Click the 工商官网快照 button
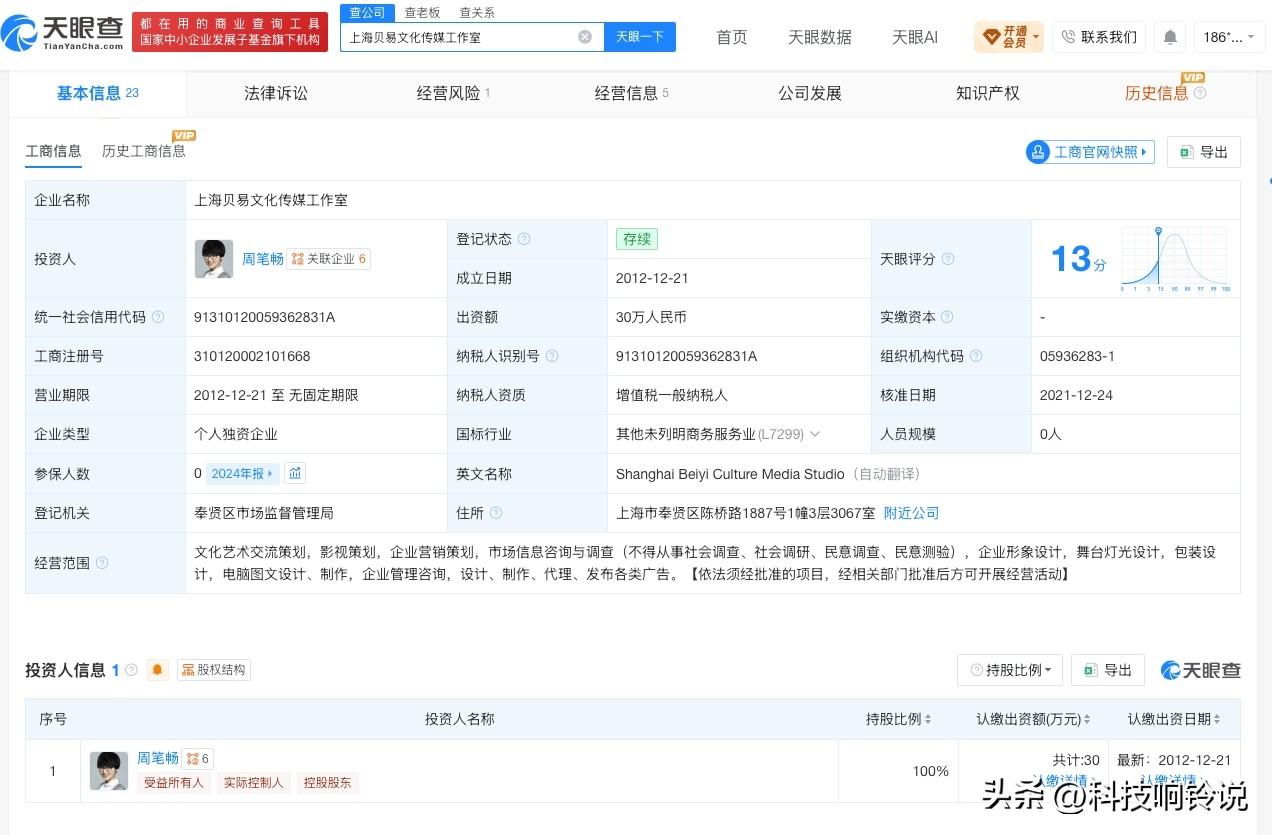The height and width of the screenshot is (835, 1272). (x=1090, y=152)
